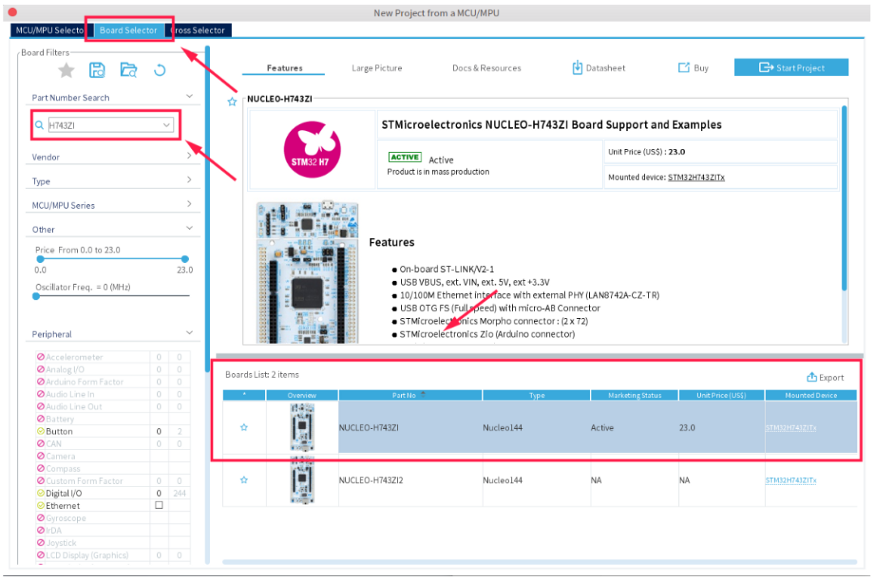The height and width of the screenshot is (580, 875).
Task: Click the Buy external link icon
Action: [684, 68]
